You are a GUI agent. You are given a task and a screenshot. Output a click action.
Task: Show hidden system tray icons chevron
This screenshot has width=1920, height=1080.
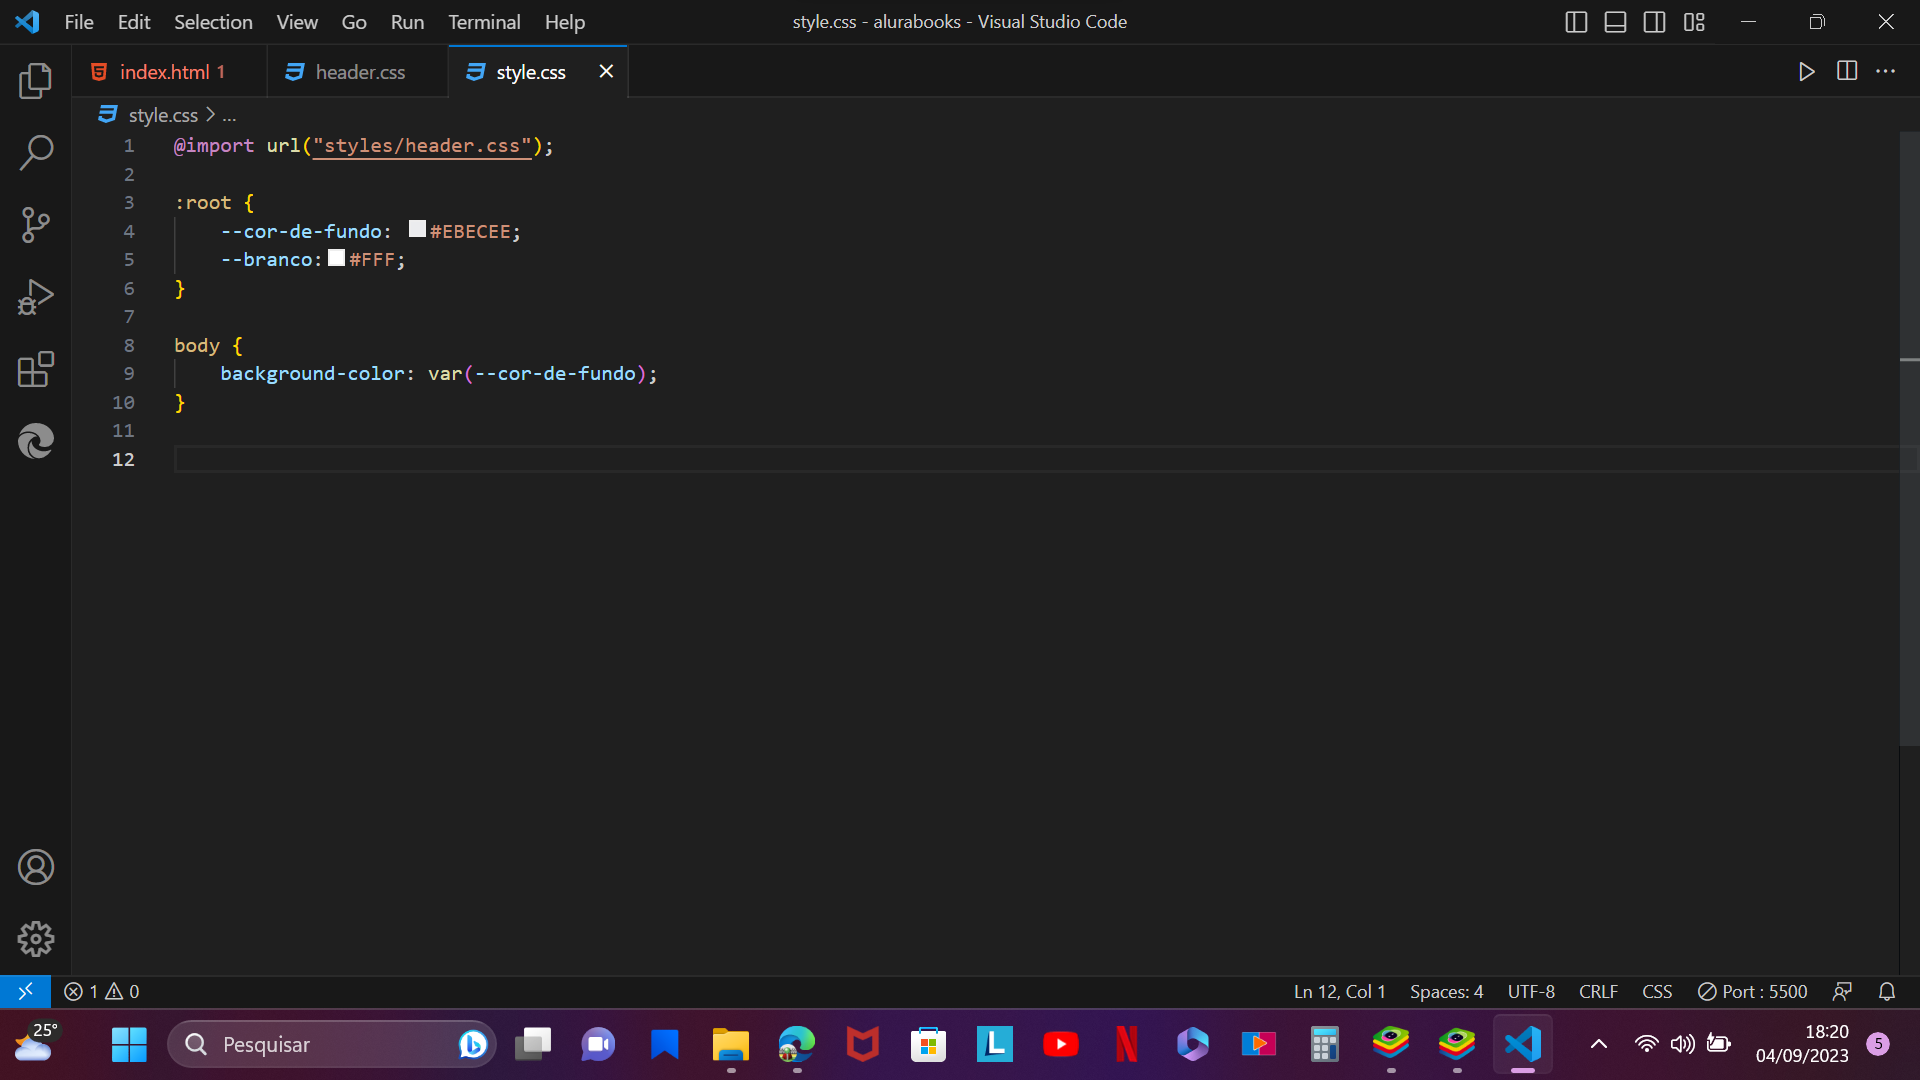(x=1599, y=1045)
